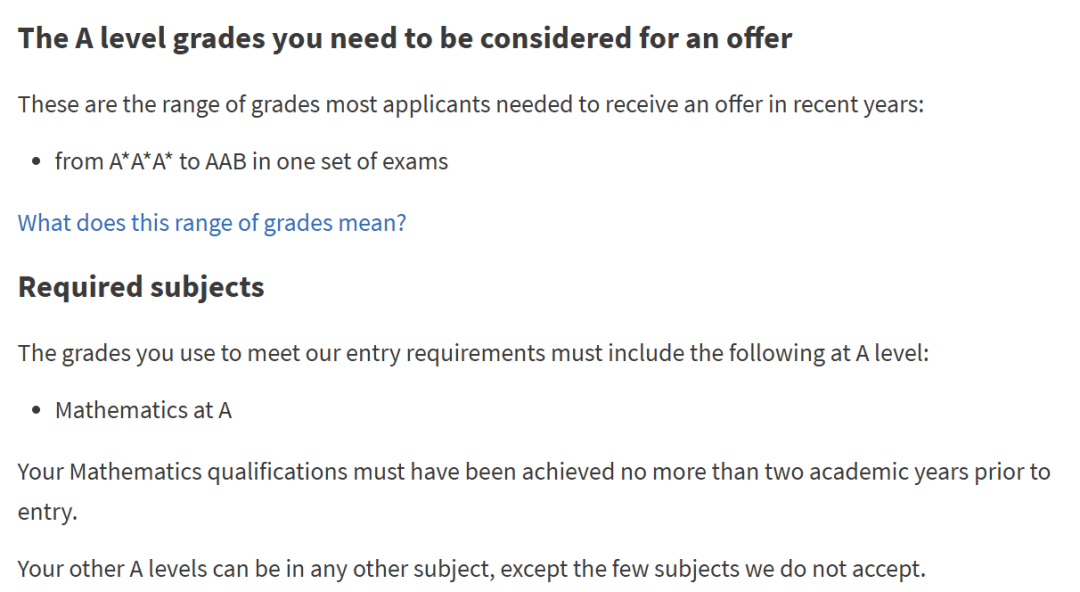Open the 'What does this range of grades mean?' link
Viewport: 1080px width, 592px height.
tap(212, 222)
